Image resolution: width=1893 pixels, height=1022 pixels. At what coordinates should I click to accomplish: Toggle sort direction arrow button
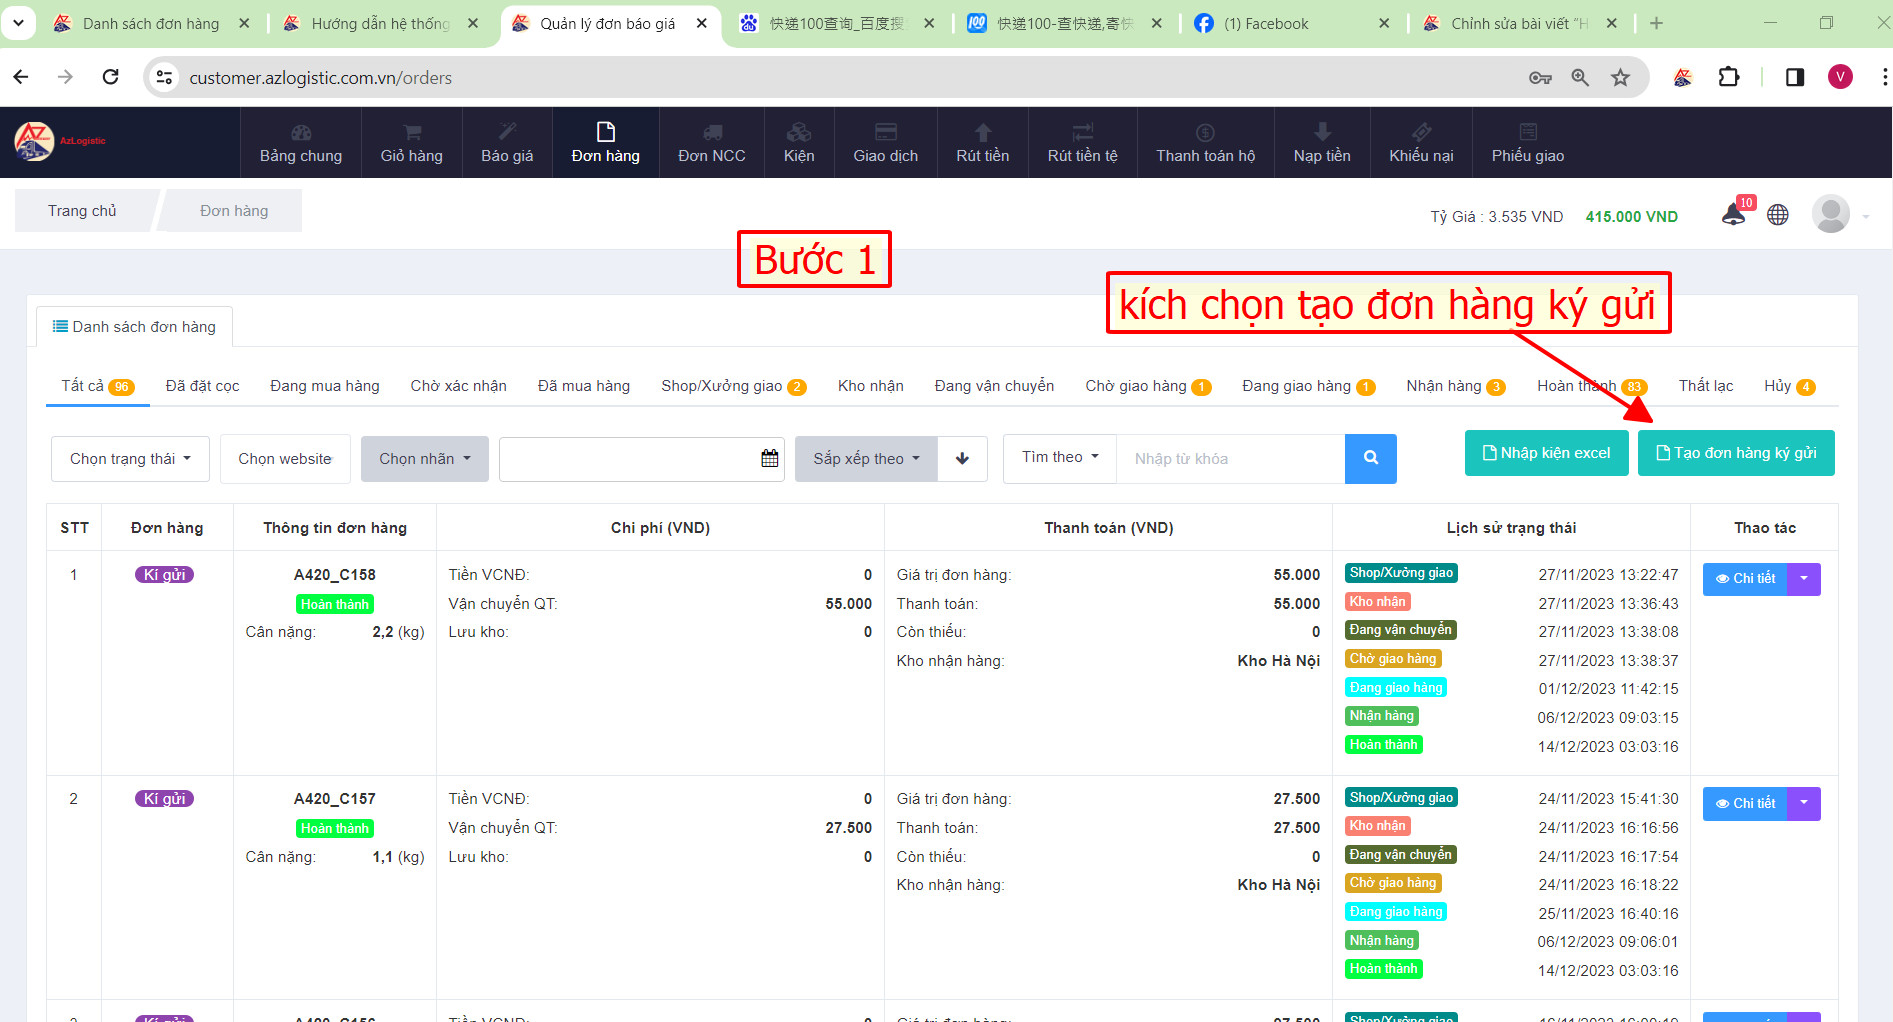pyautogui.click(x=962, y=458)
